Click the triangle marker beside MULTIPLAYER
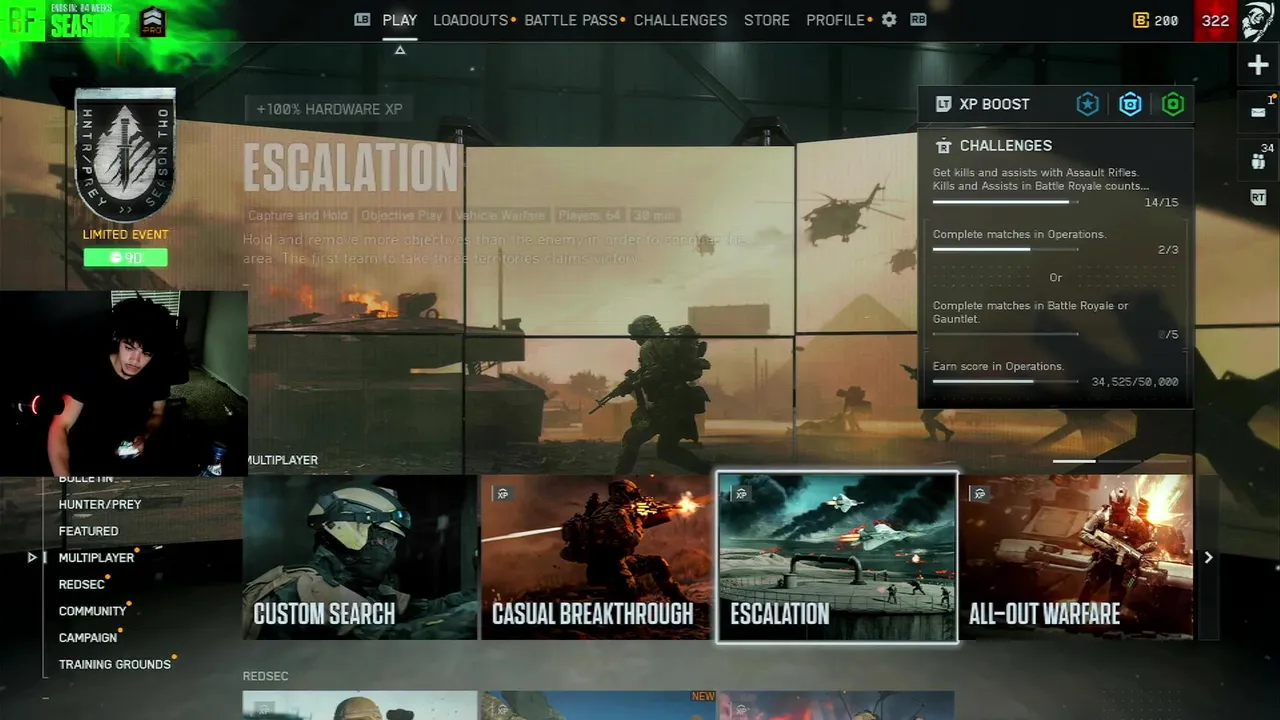The image size is (1280, 720). click(32, 558)
